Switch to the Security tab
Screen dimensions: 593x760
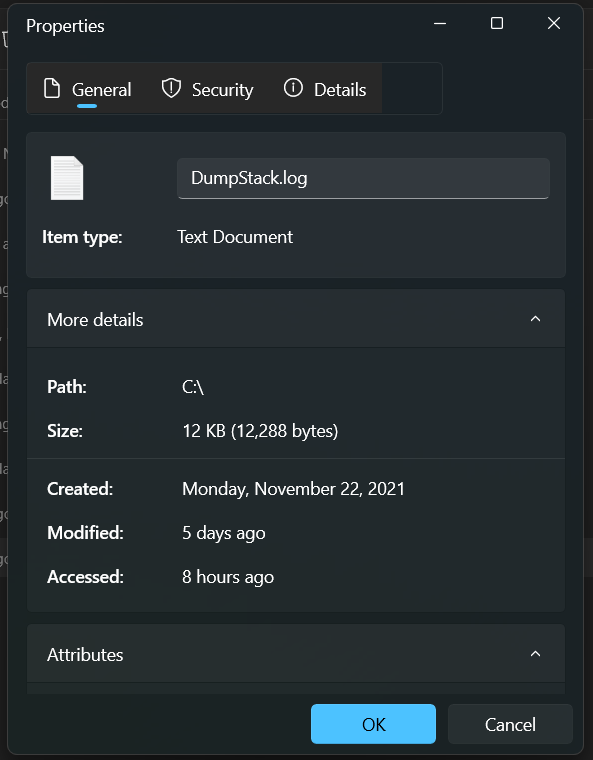coord(208,89)
